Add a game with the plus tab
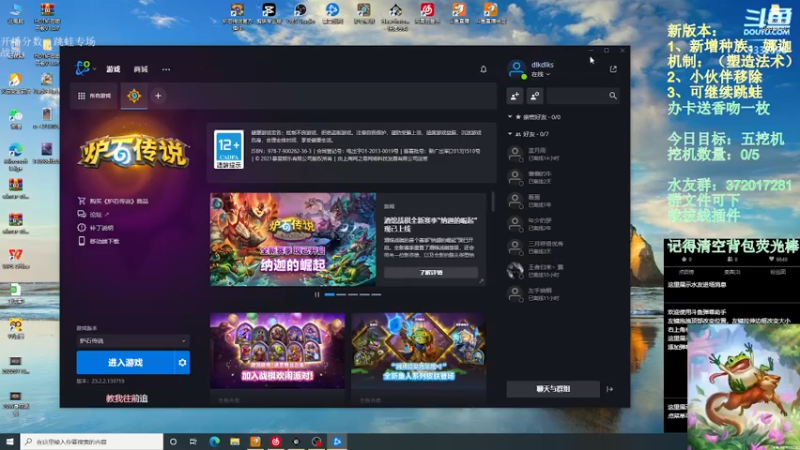 coord(158,95)
